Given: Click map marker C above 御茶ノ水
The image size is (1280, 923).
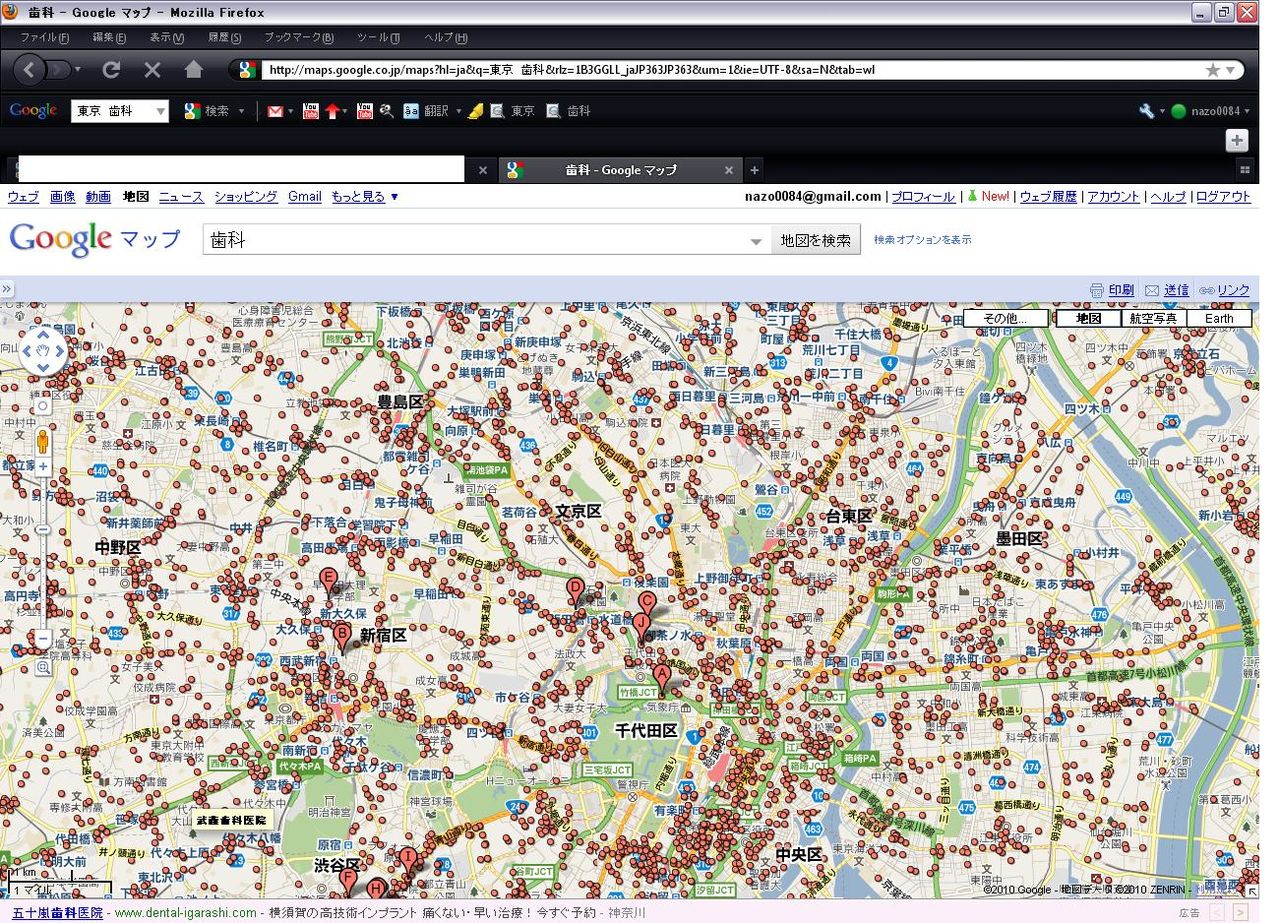Looking at the screenshot, I should coord(647,604).
